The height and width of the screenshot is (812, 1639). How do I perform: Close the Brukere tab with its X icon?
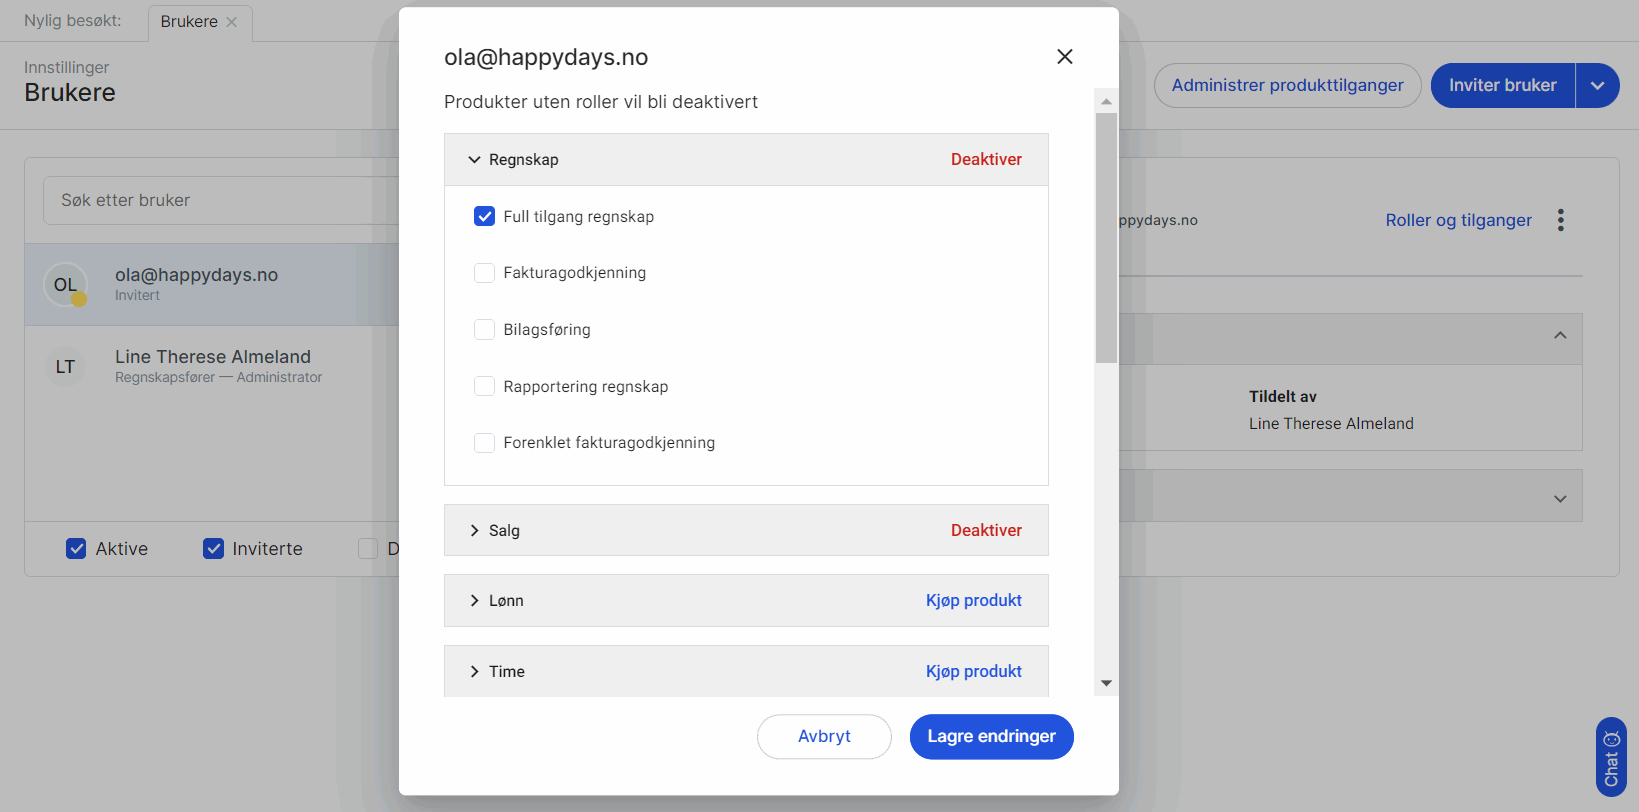232,22
